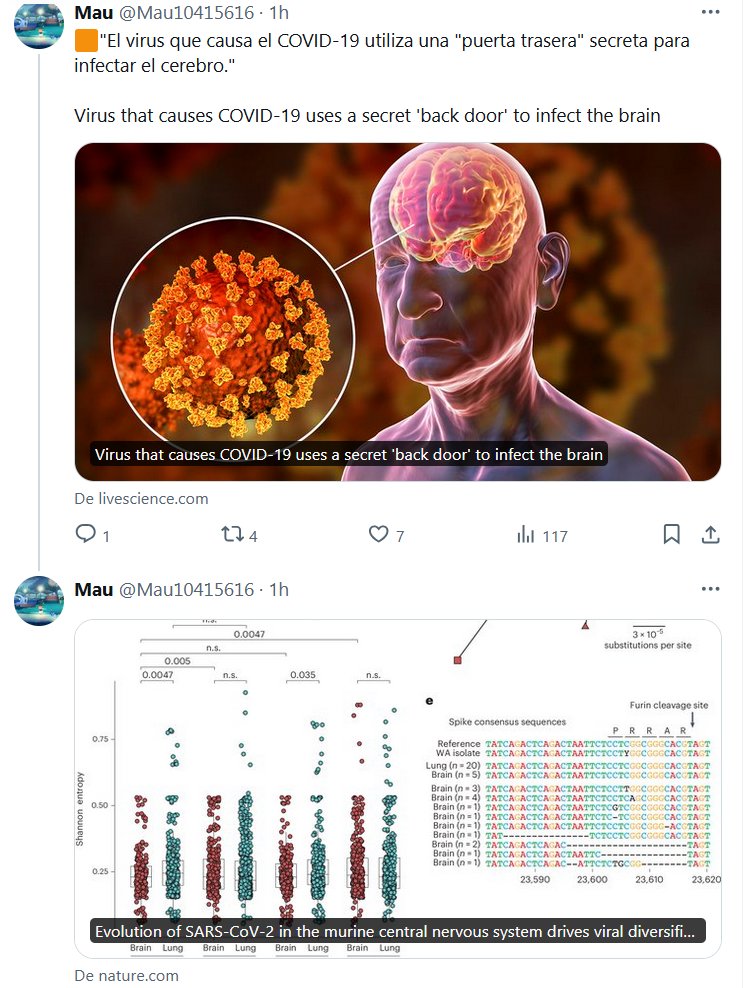752x988 pixels.
Task: Open @Mau10415616 handle on second tweet
Action: [186, 589]
